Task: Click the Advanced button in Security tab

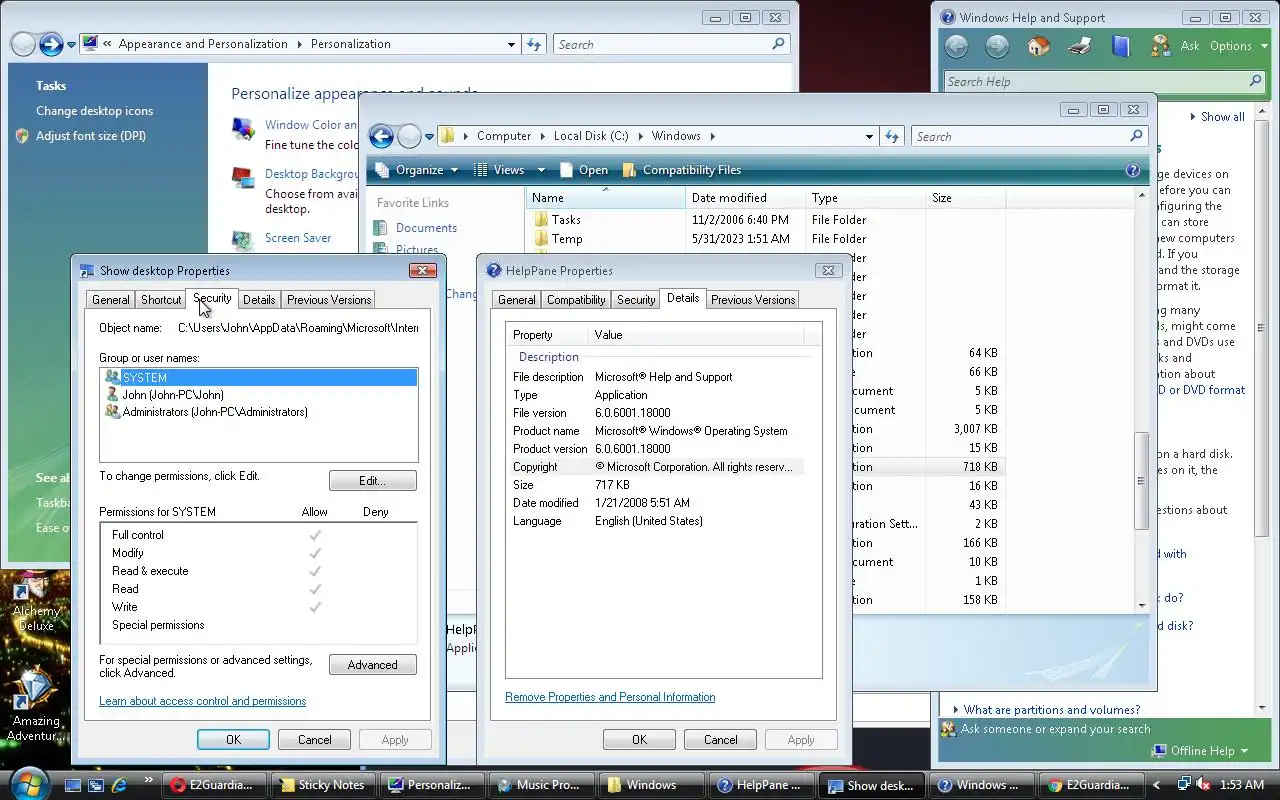Action: click(372, 665)
